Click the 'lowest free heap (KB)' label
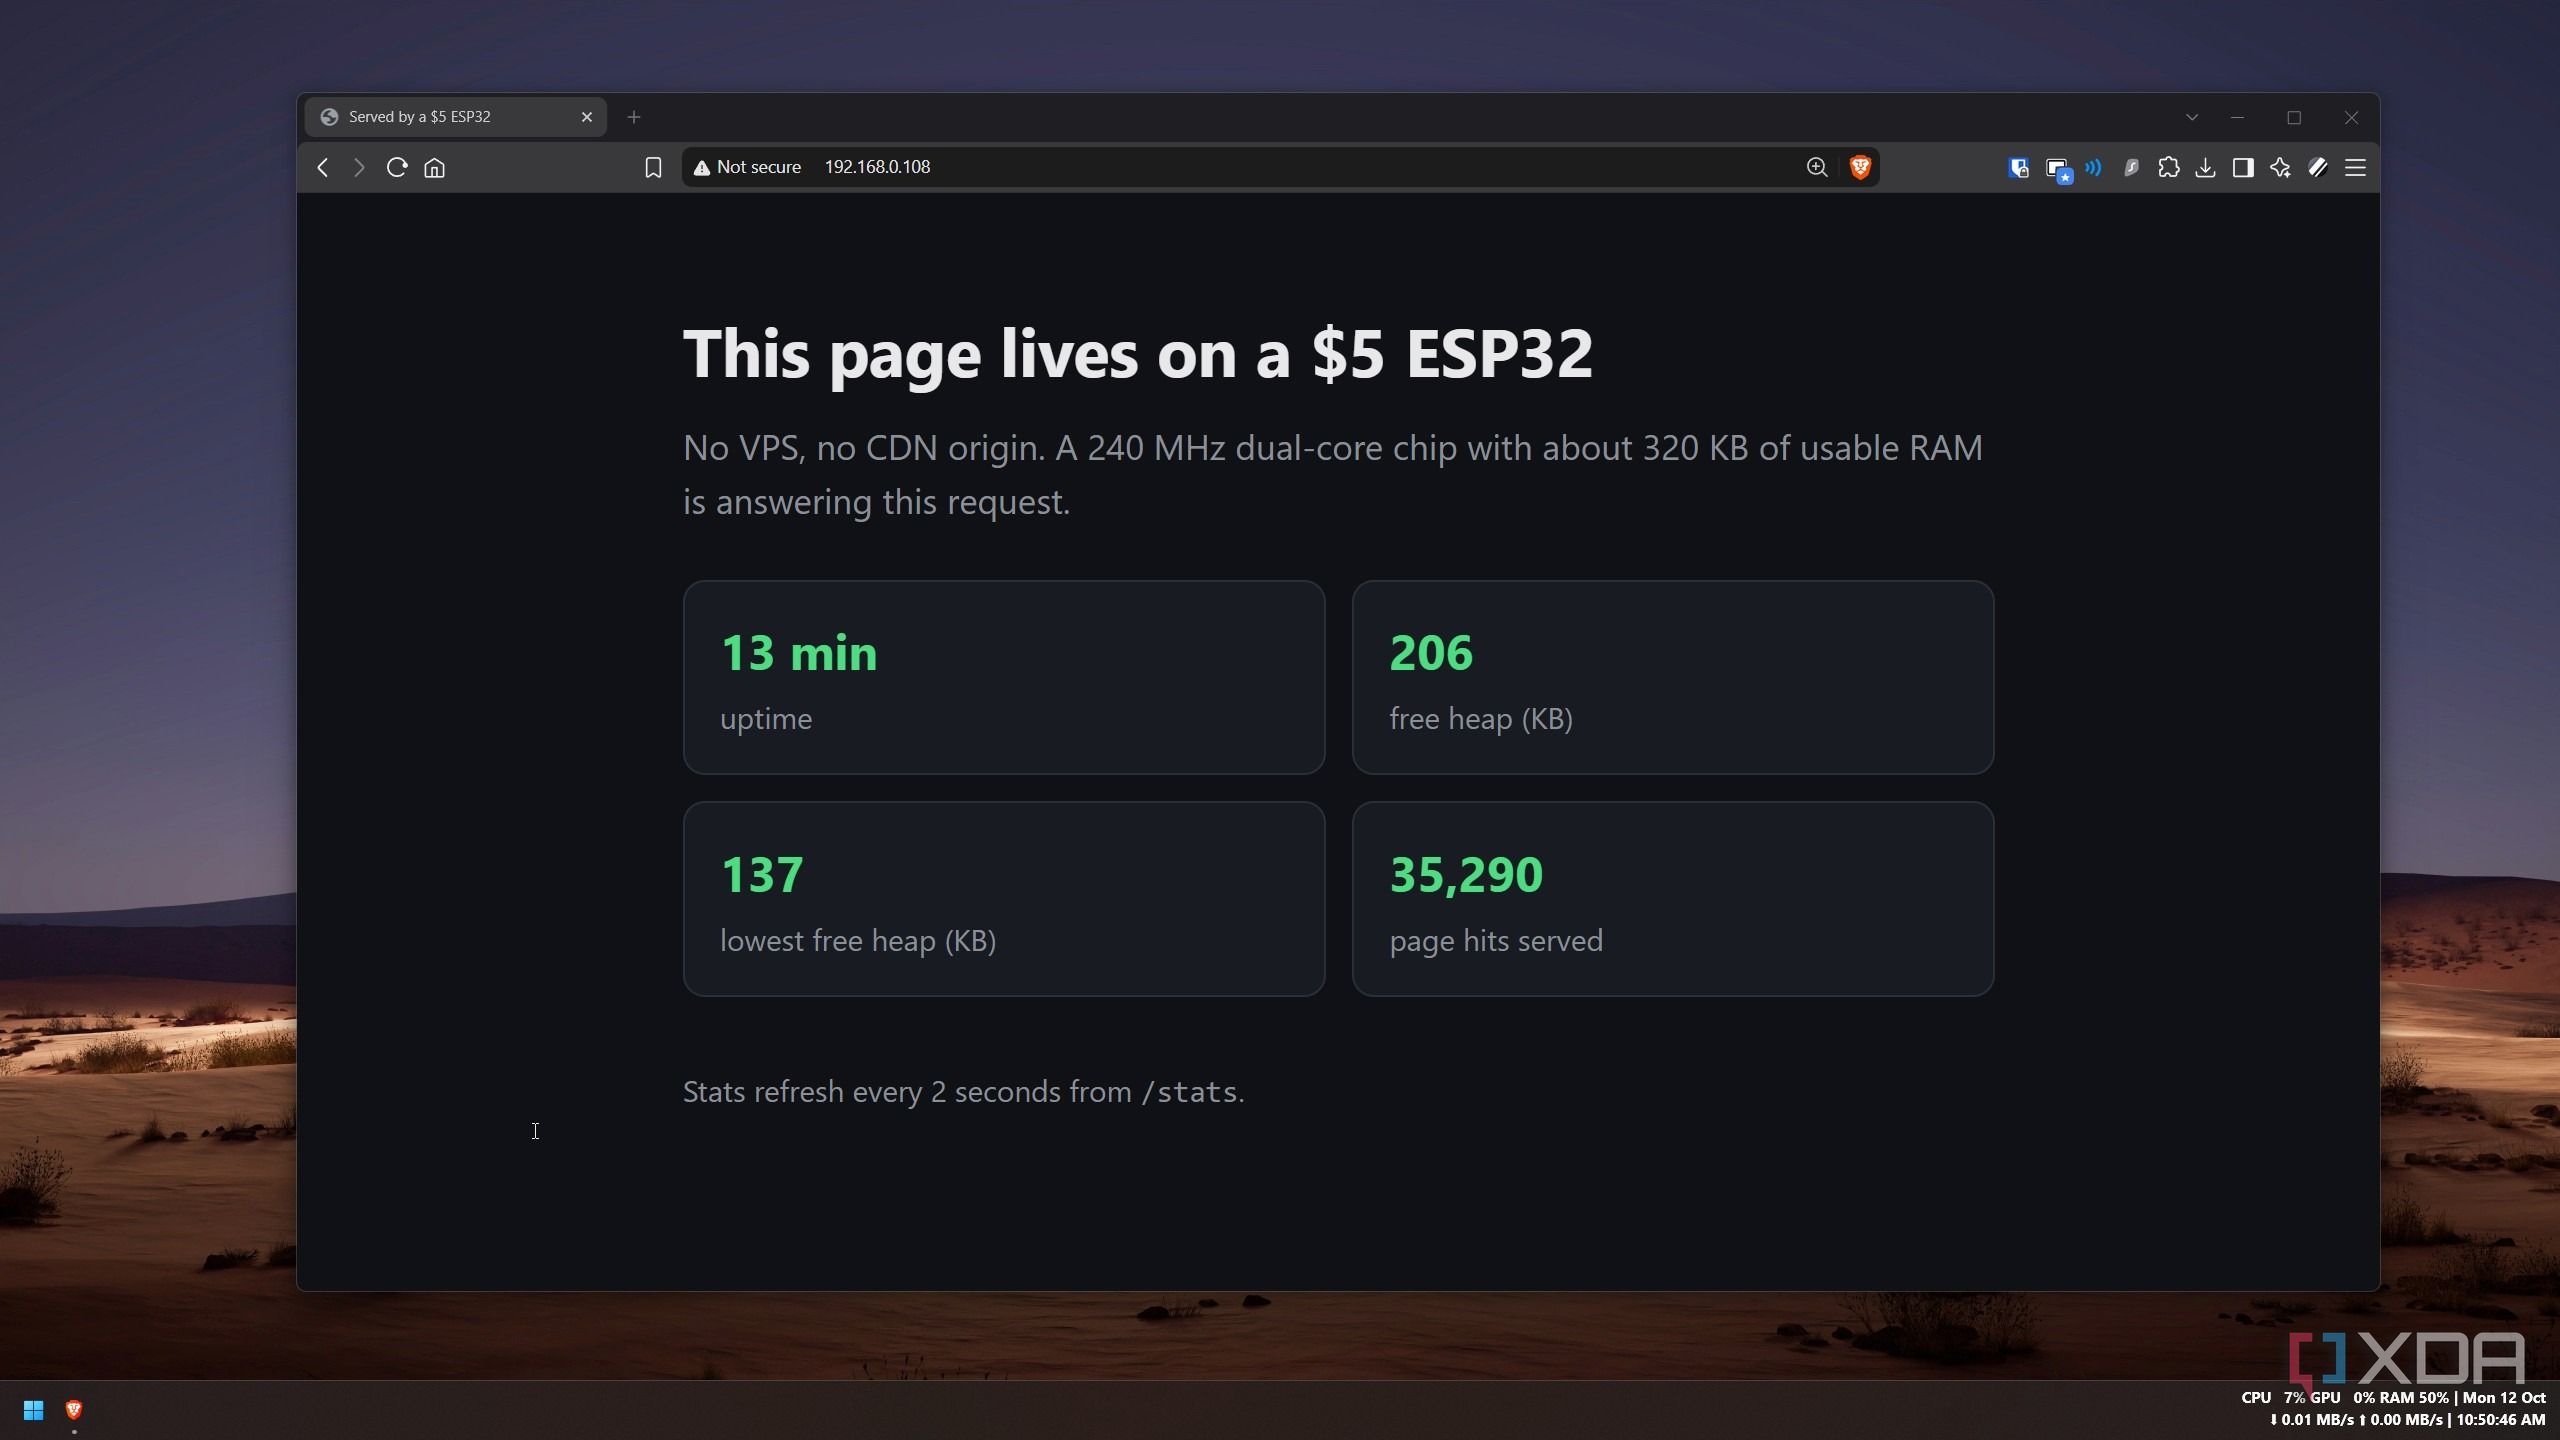 (x=858, y=941)
